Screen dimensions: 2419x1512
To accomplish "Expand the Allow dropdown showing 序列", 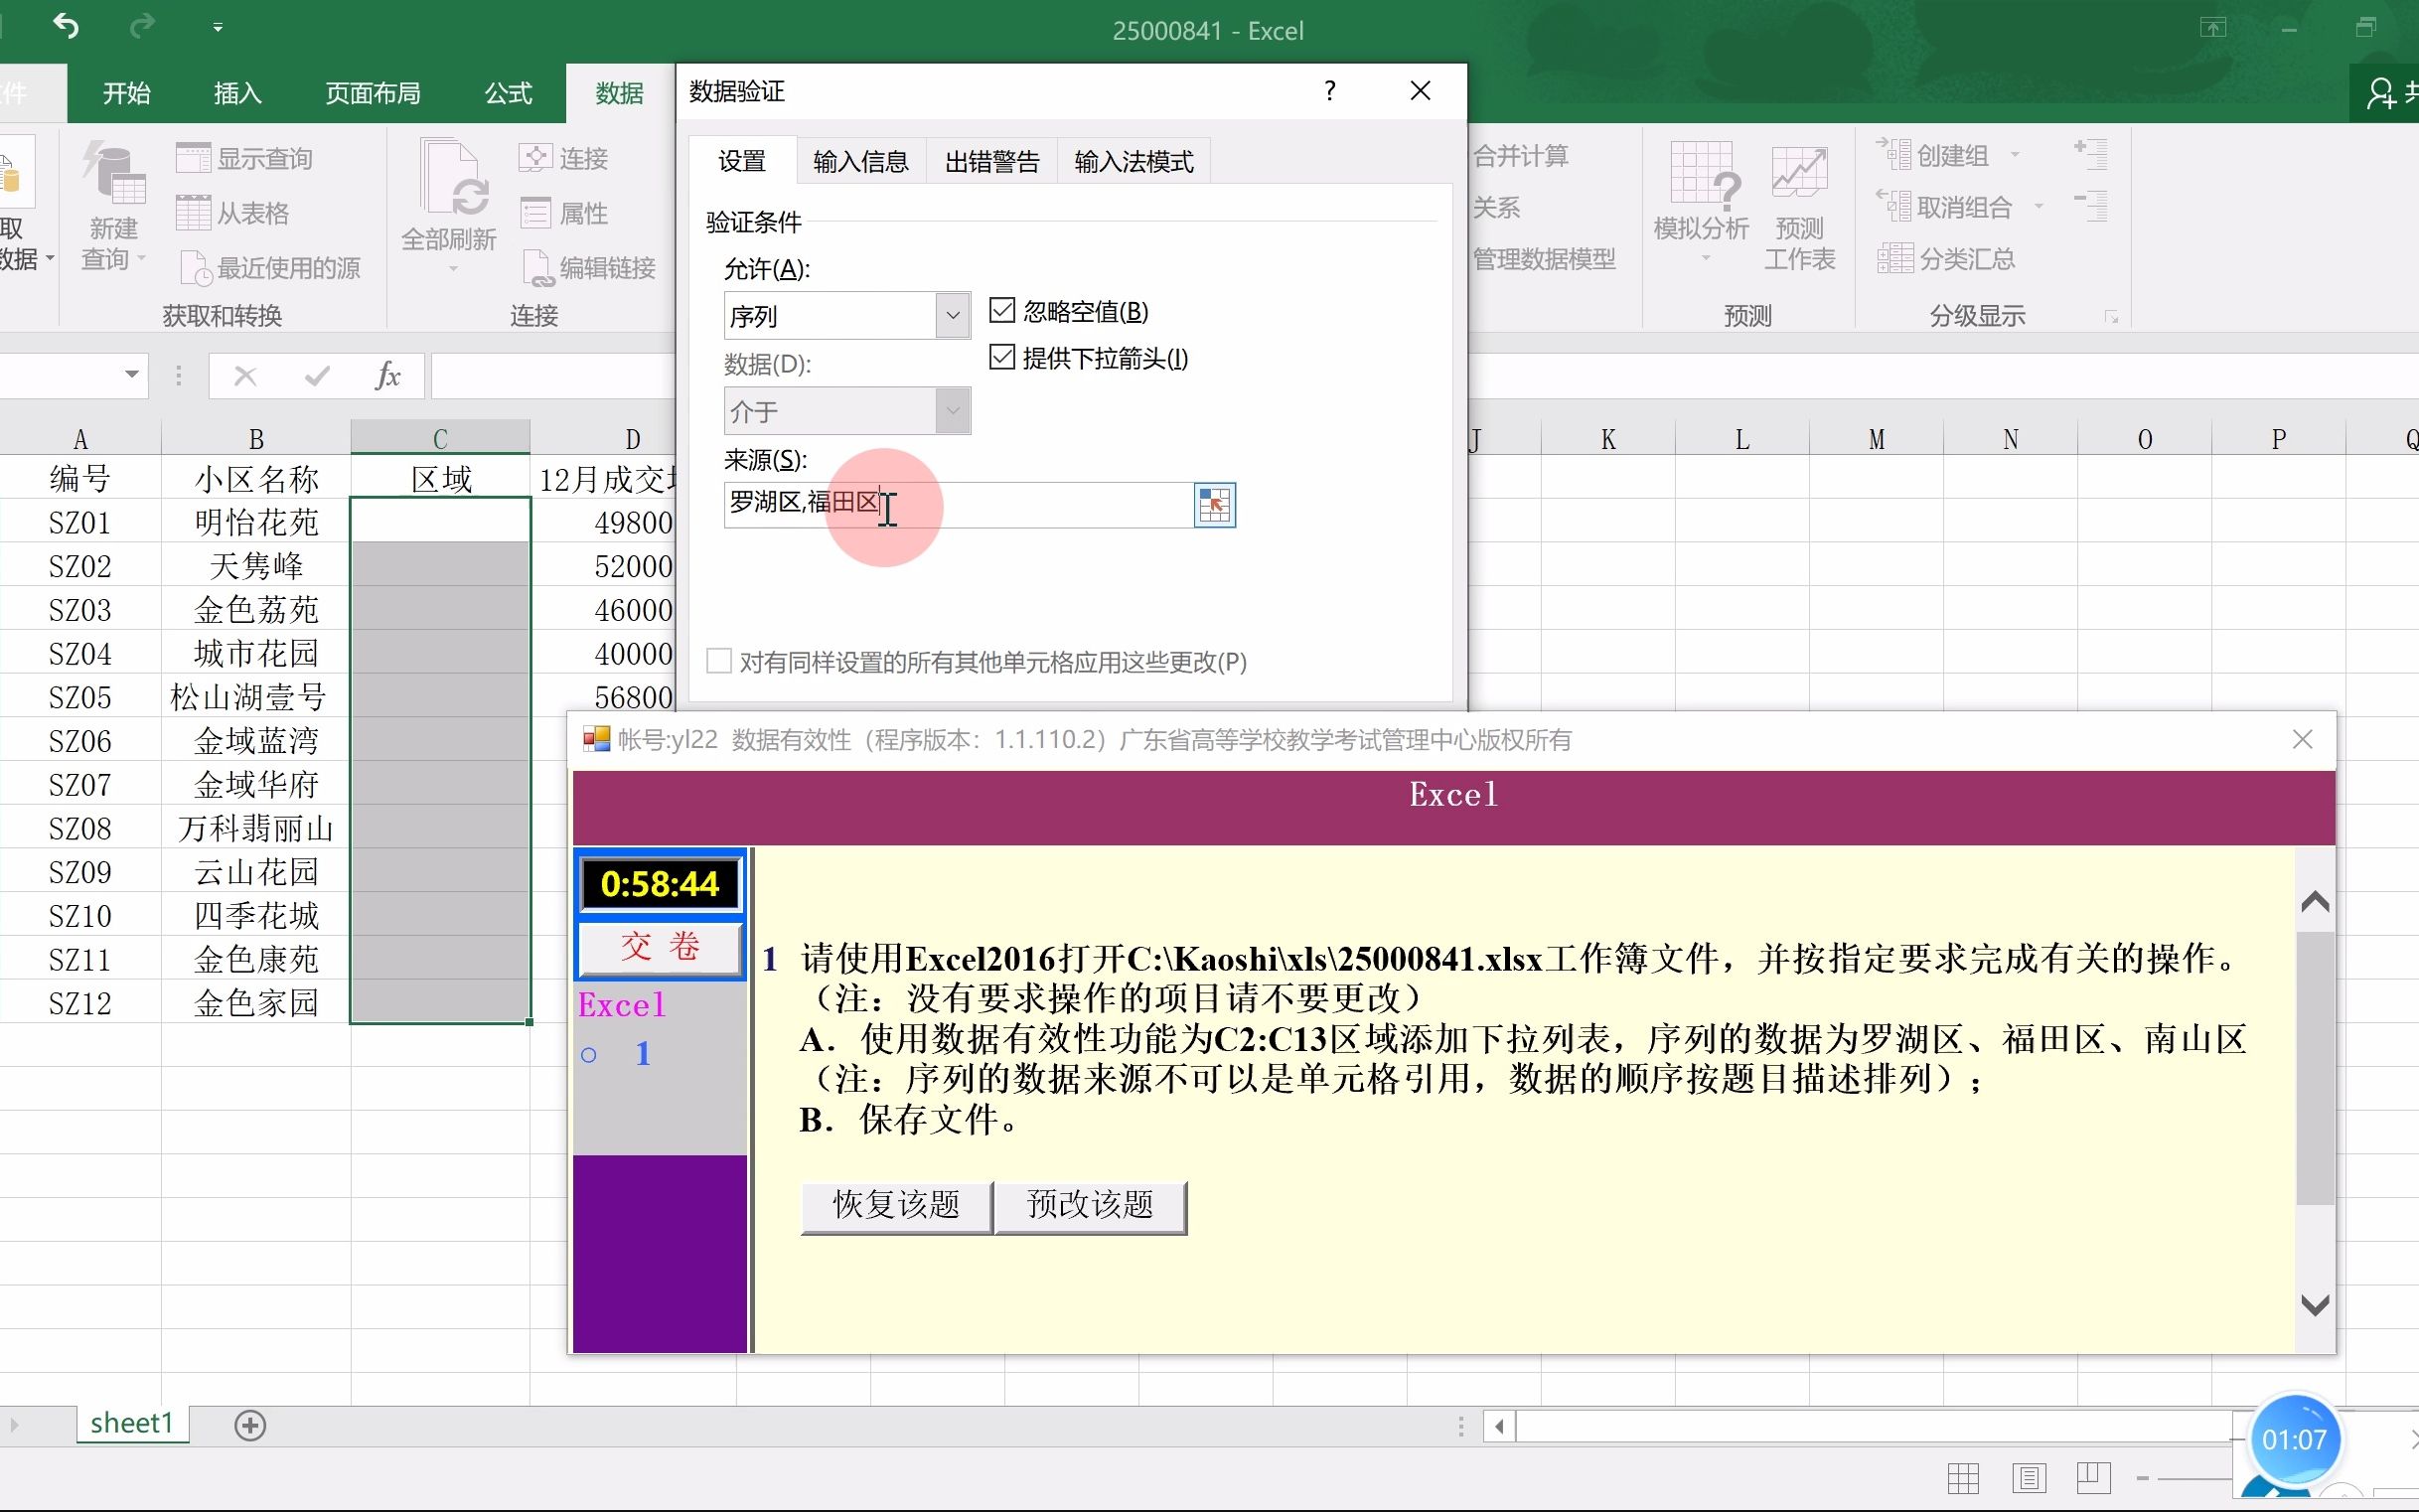I will (x=952, y=316).
